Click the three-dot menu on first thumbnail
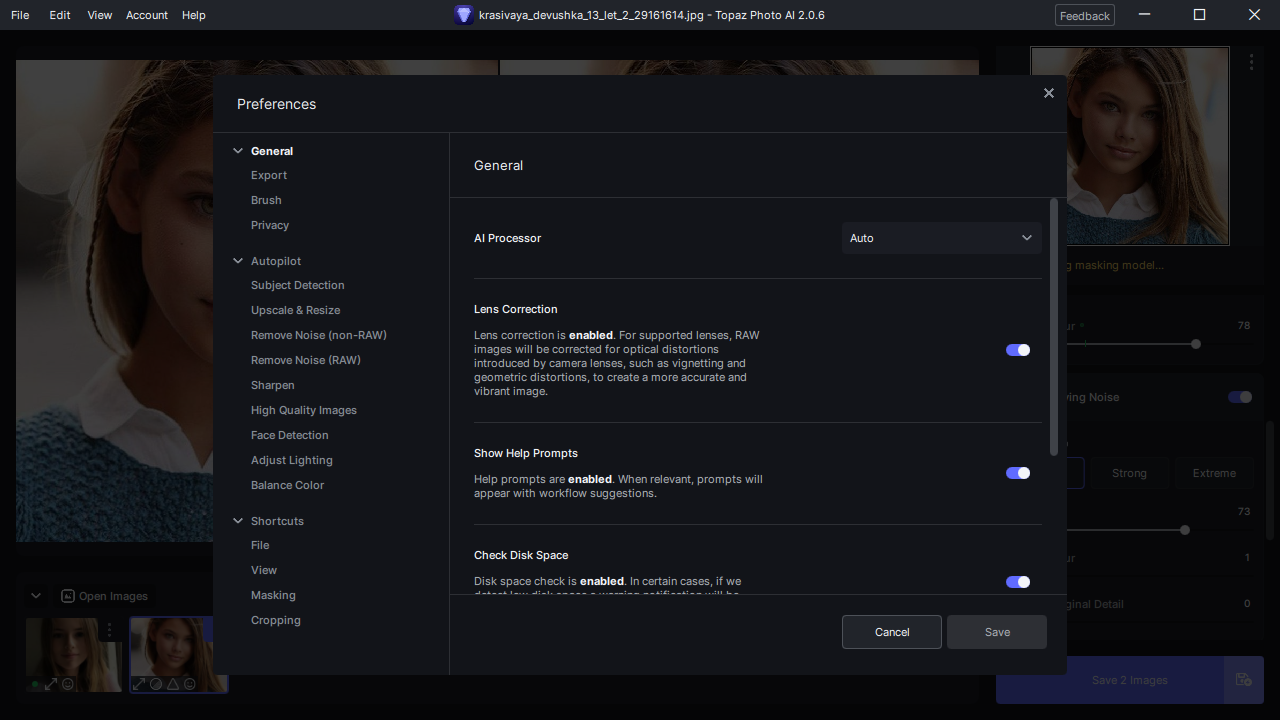1280x720 pixels. [110, 630]
